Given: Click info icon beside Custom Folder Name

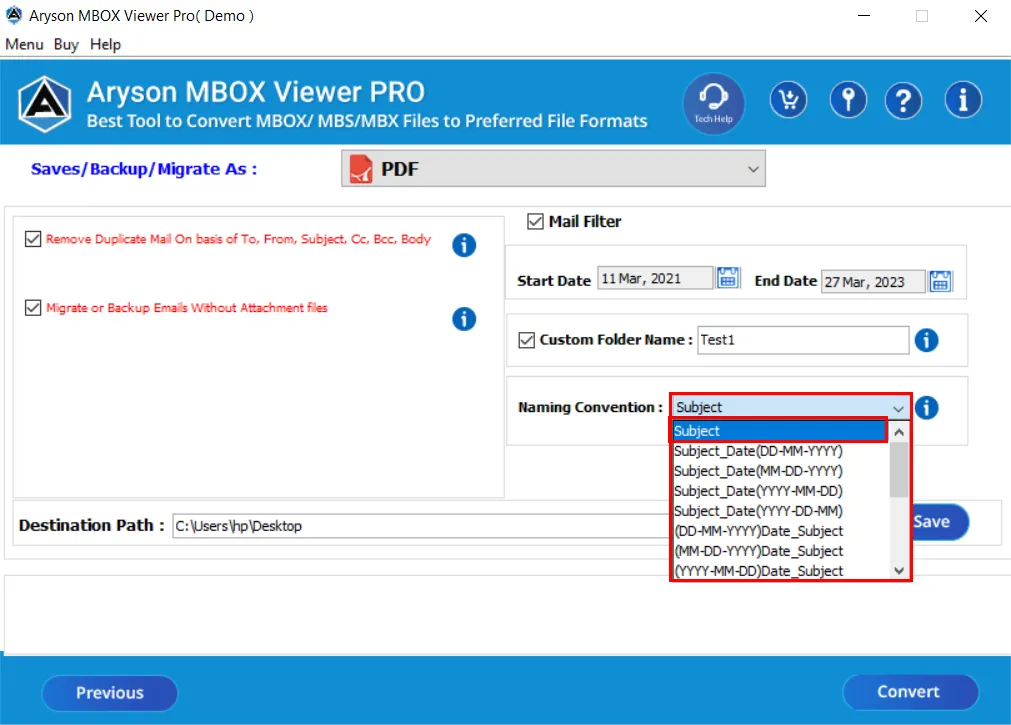Looking at the screenshot, I should [x=927, y=340].
